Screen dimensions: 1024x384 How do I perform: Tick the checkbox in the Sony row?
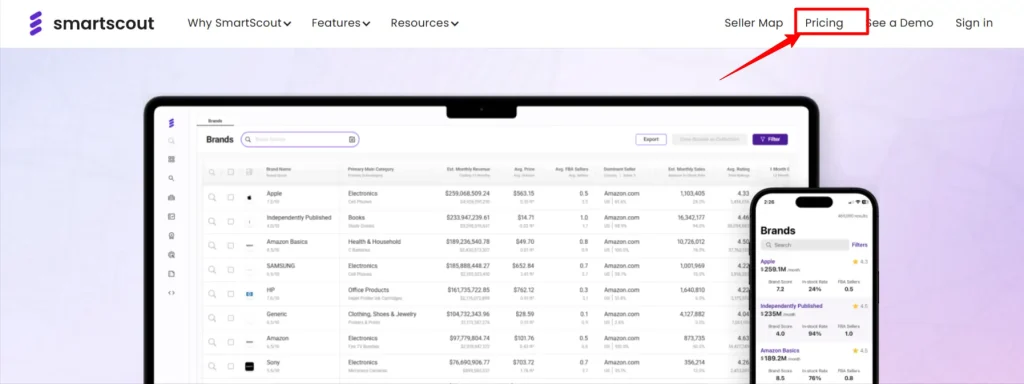coord(231,366)
